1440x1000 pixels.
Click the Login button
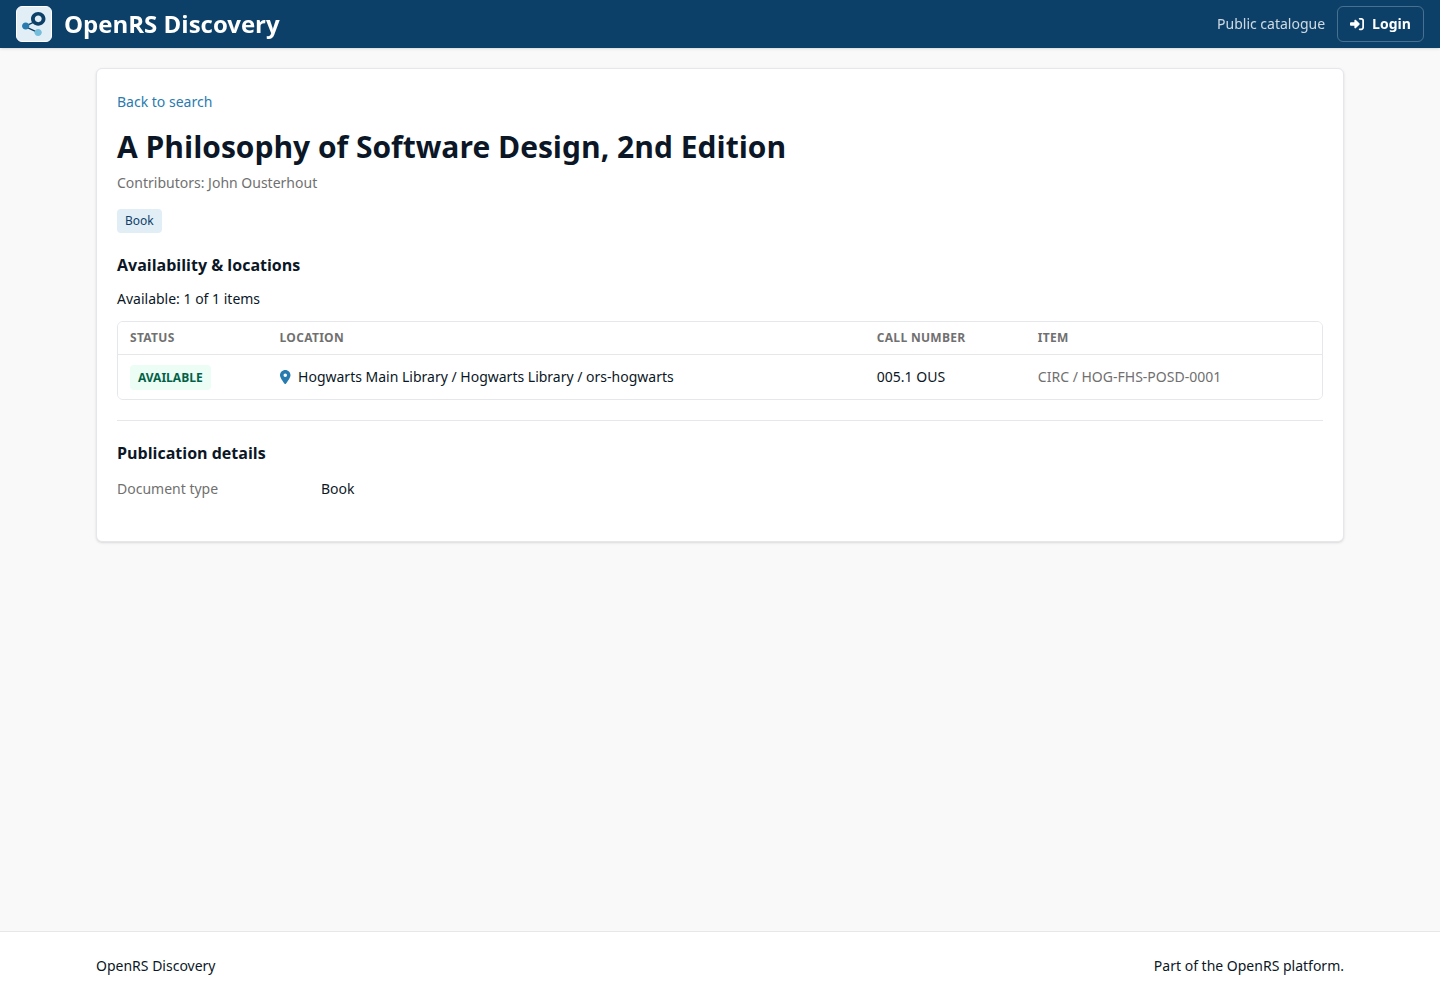click(x=1380, y=24)
